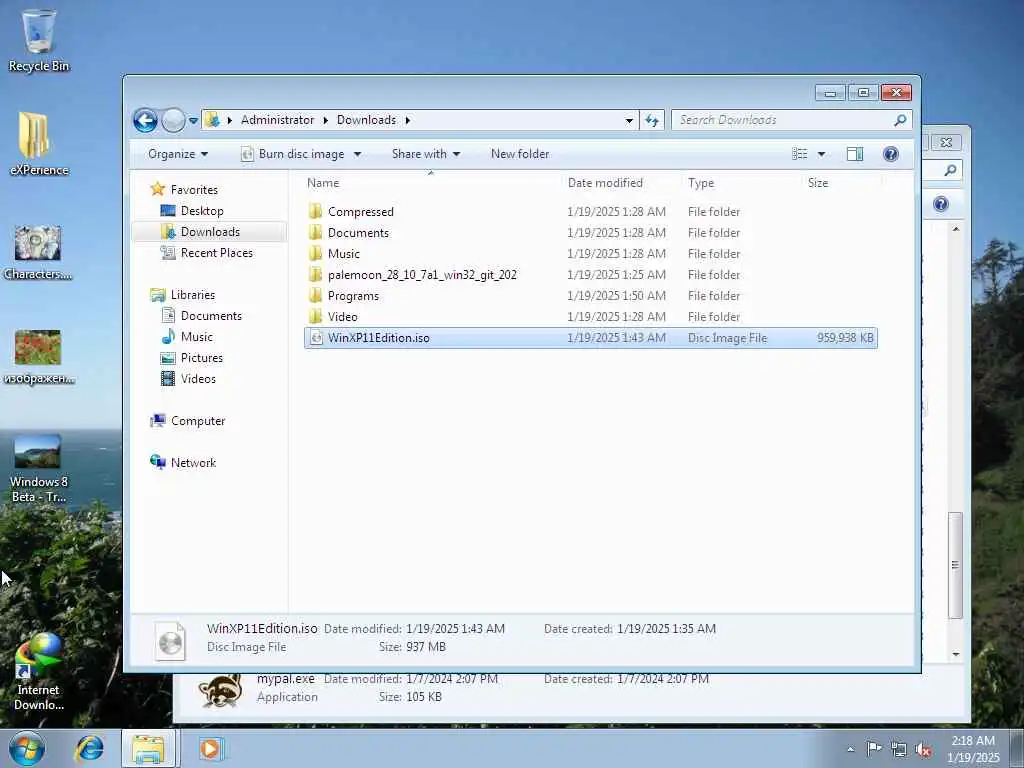Image resolution: width=1024 pixels, height=768 pixels.
Task: Click Burn disc image toolbar button
Action: click(x=293, y=154)
